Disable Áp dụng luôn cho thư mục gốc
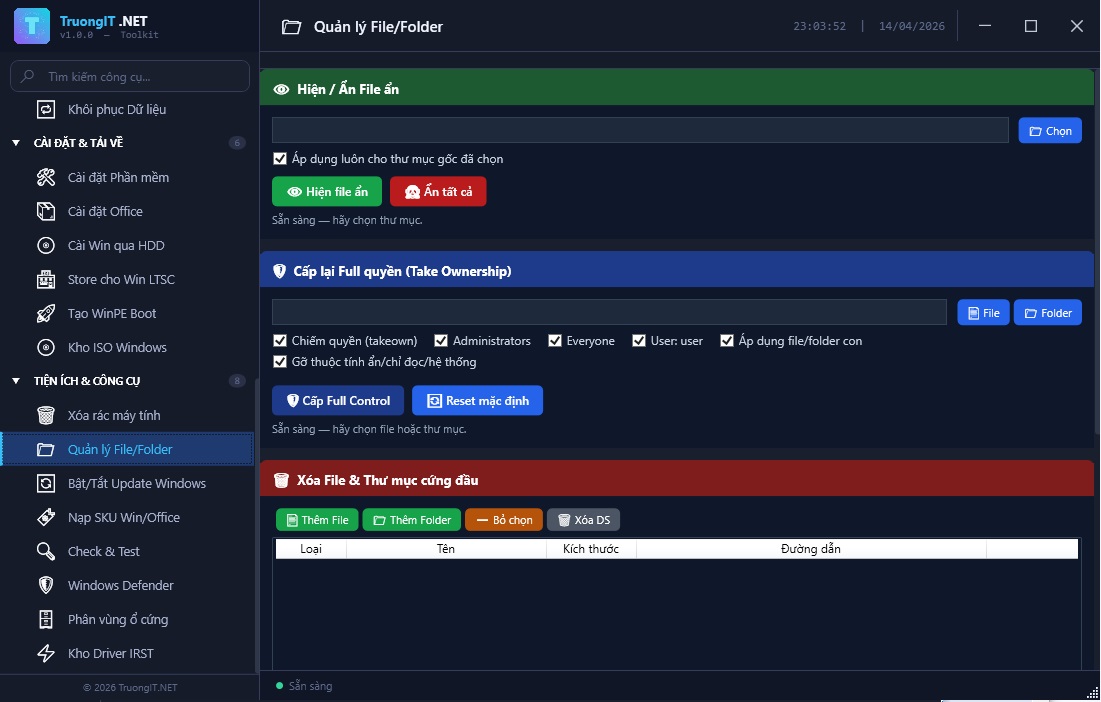This screenshot has height=702, width=1101. click(280, 159)
